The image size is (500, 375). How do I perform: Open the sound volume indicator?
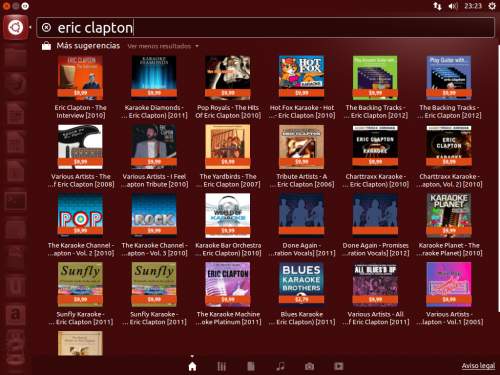[x=453, y=6]
